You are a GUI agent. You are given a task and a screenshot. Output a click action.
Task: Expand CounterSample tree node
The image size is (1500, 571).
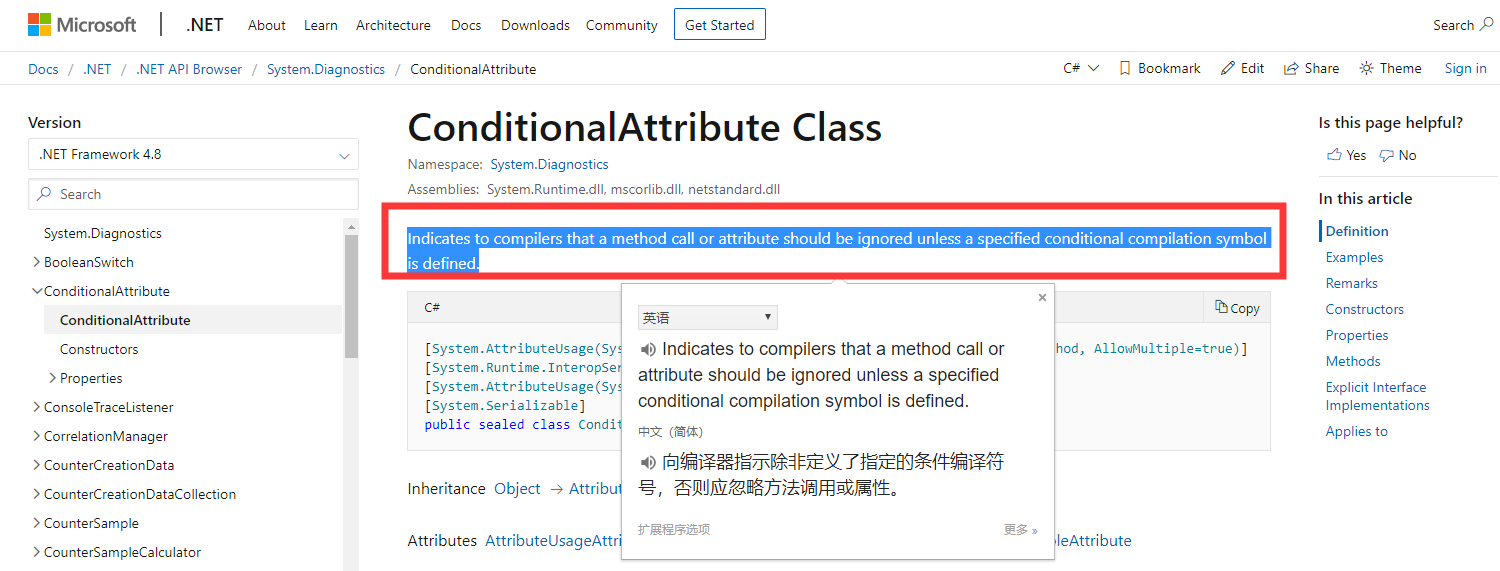pyautogui.click(x=37, y=523)
